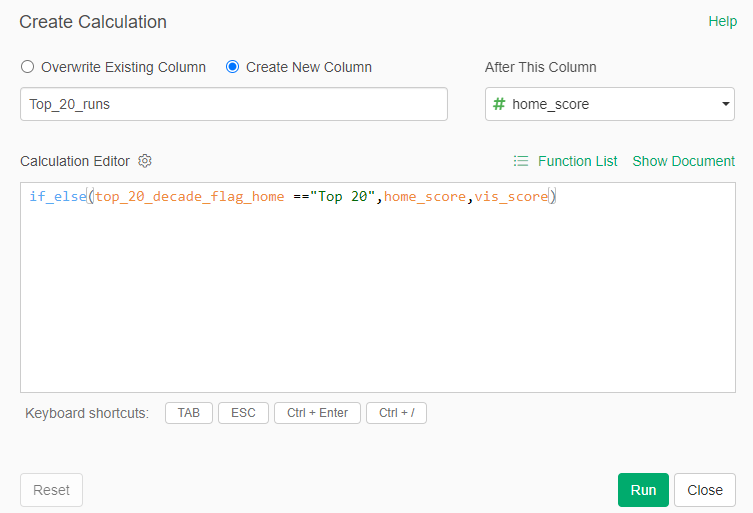Select the Overwrite Existing Column option

(x=28, y=67)
